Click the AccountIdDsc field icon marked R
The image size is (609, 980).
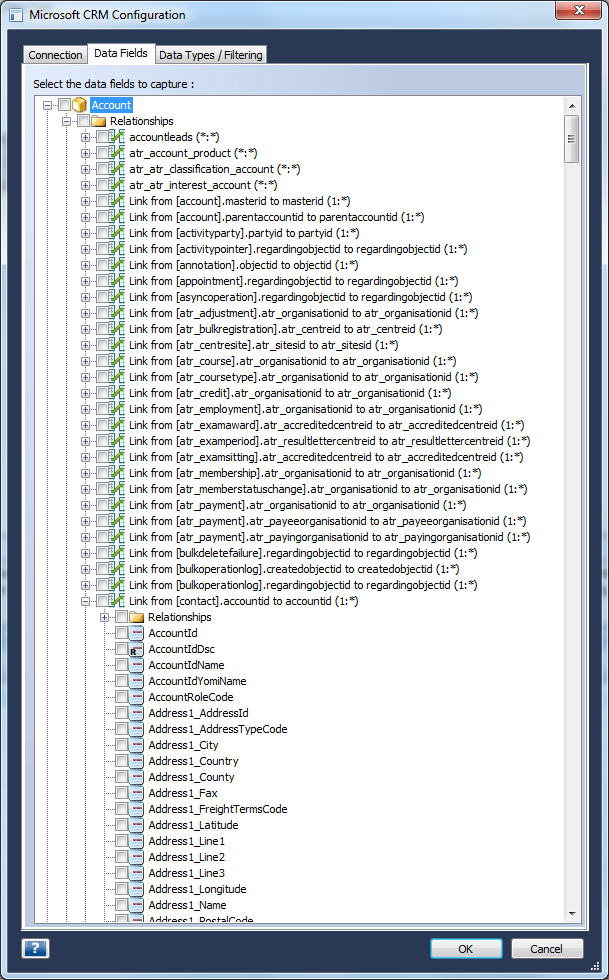click(137, 649)
